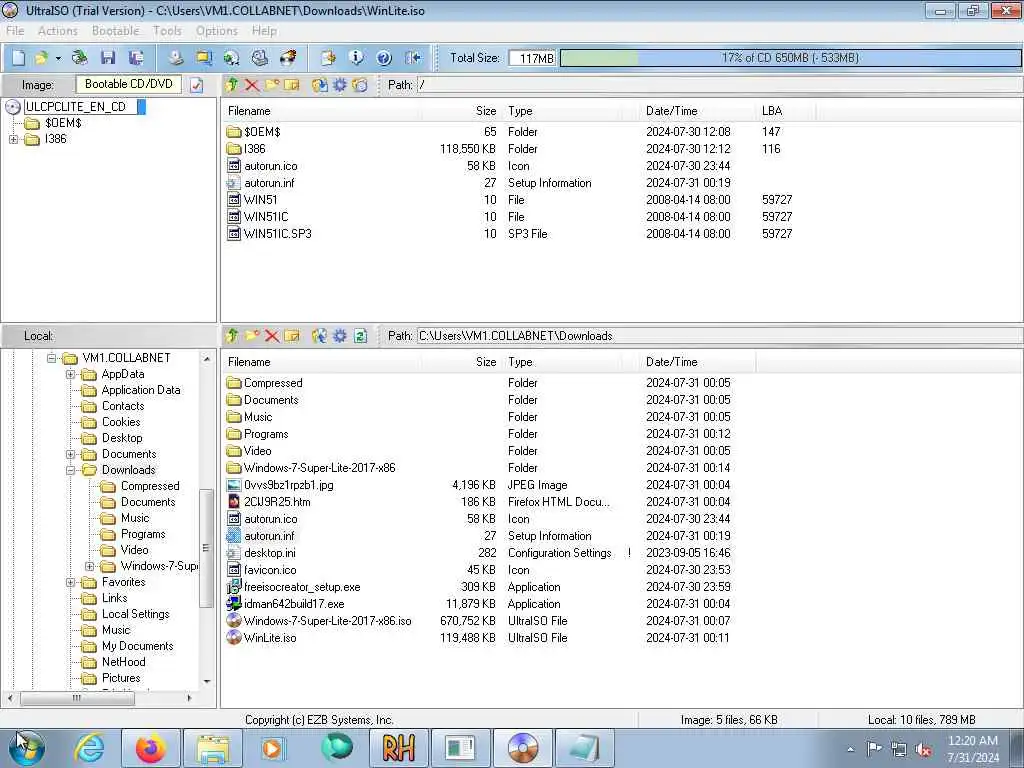The width and height of the screenshot is (1024, 768).
Task: Expand the I386 folder in image tree
Action: (x=13, y=139)
